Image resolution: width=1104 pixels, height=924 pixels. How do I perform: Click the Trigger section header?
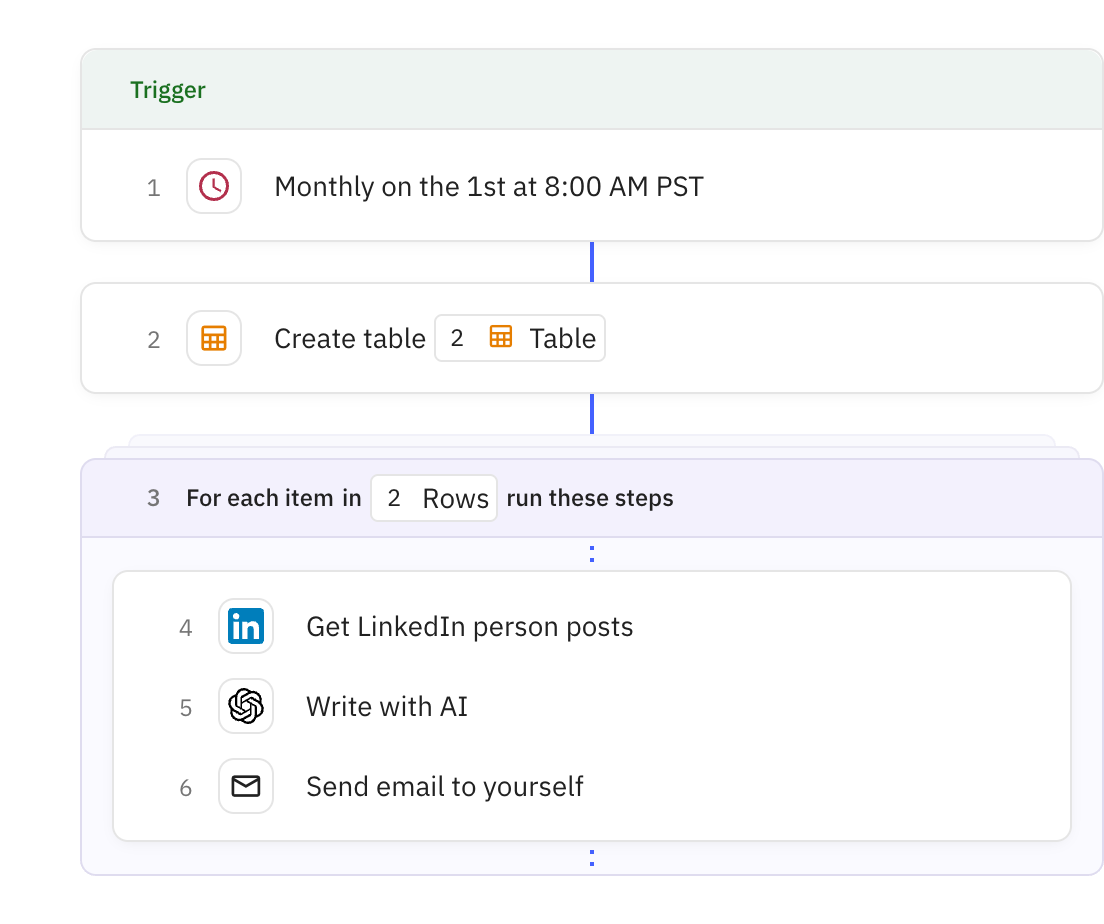[x=591, y=89]
